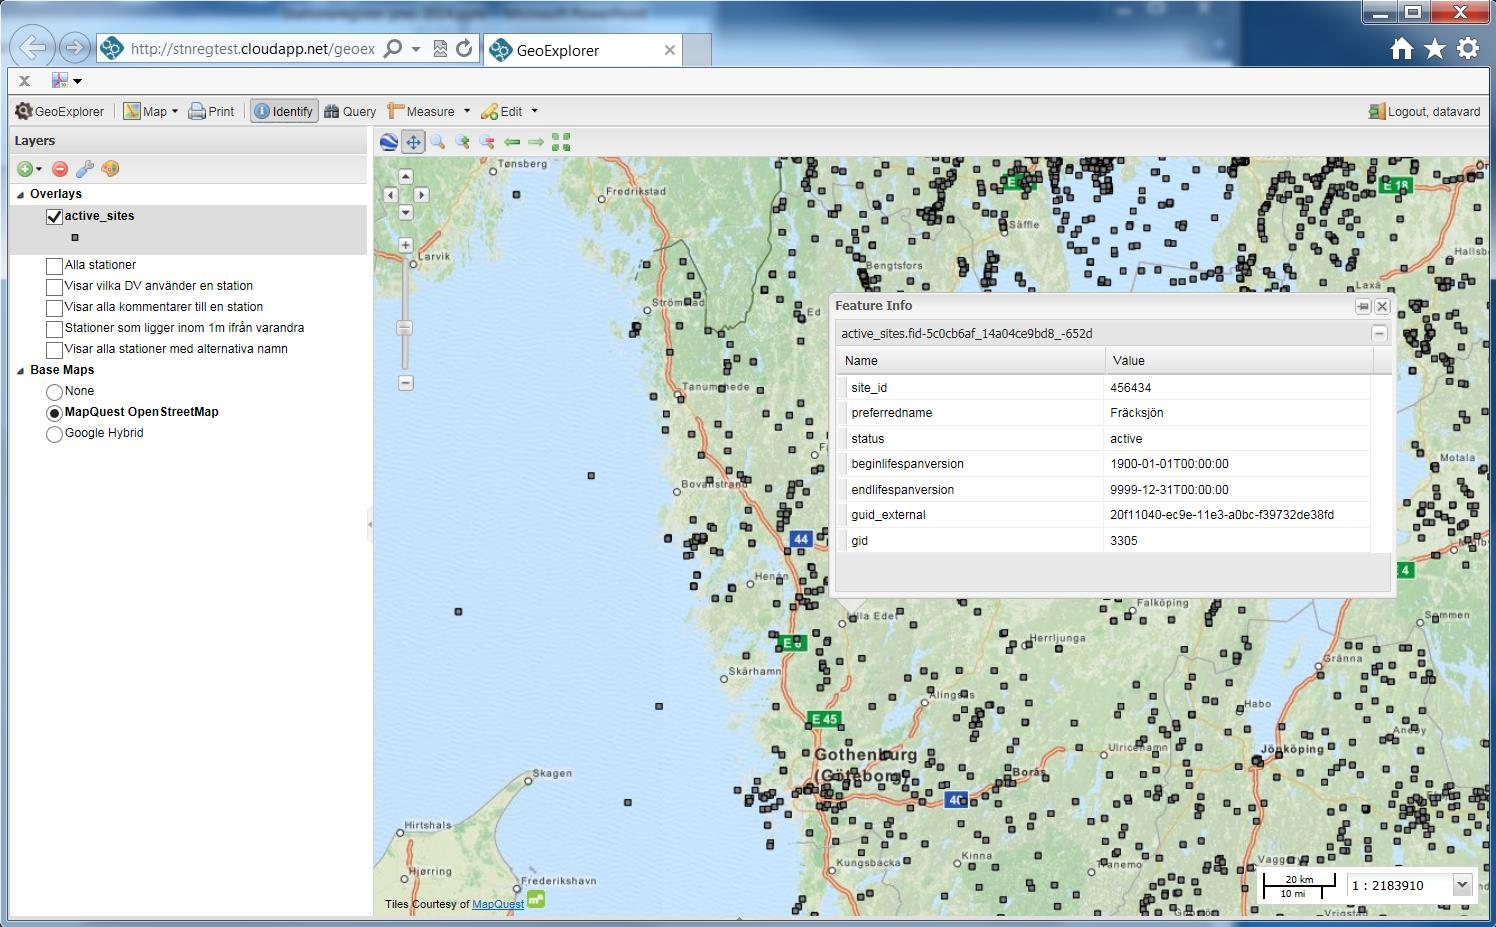The width and height of the screenshot is (1496, 927).
Task: Close the toolbar with X below address bar
Action: tap(24, 81)
